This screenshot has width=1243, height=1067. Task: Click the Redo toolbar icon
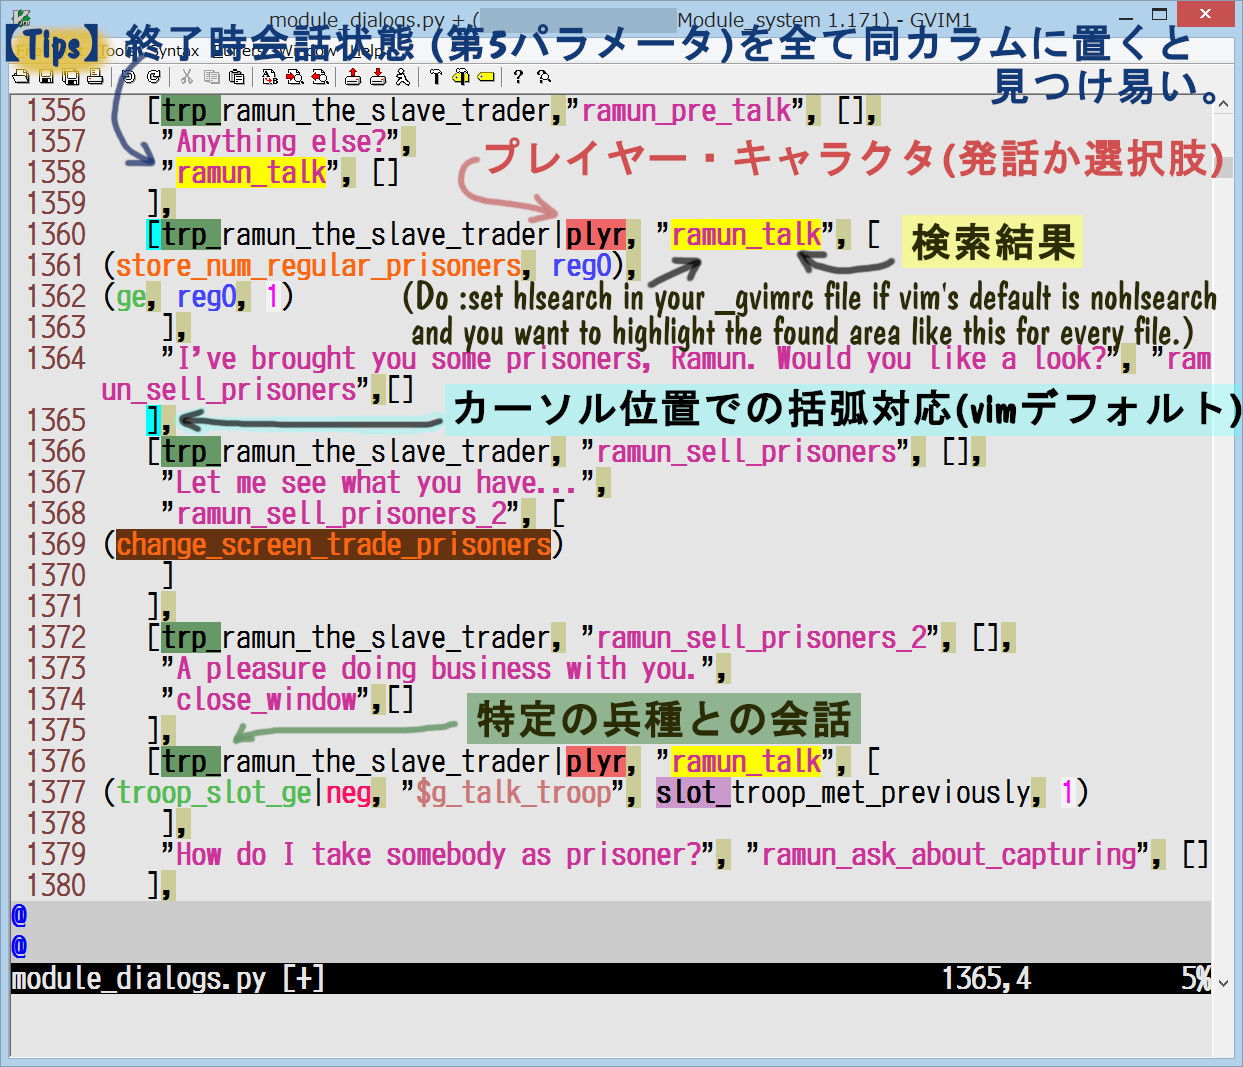153,77
